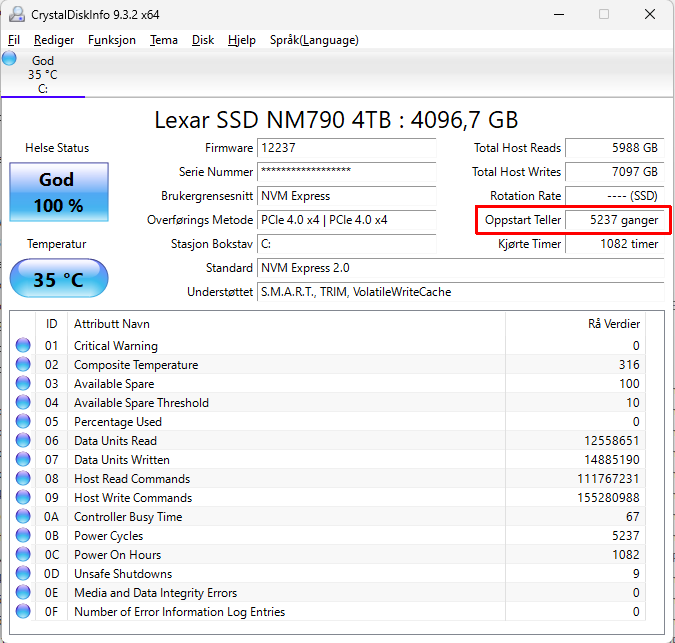The height and width of the screenshot is (643, 675).
Task: Click the Overførings Metode PCIe 4.0 x4 field
Action: tap(347, 220)
